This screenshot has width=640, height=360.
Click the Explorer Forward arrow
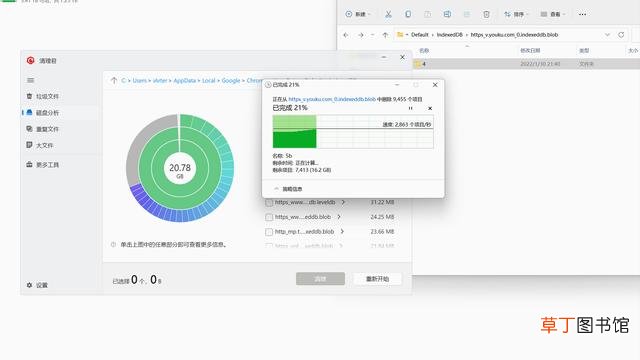click(x=361, y=35)
